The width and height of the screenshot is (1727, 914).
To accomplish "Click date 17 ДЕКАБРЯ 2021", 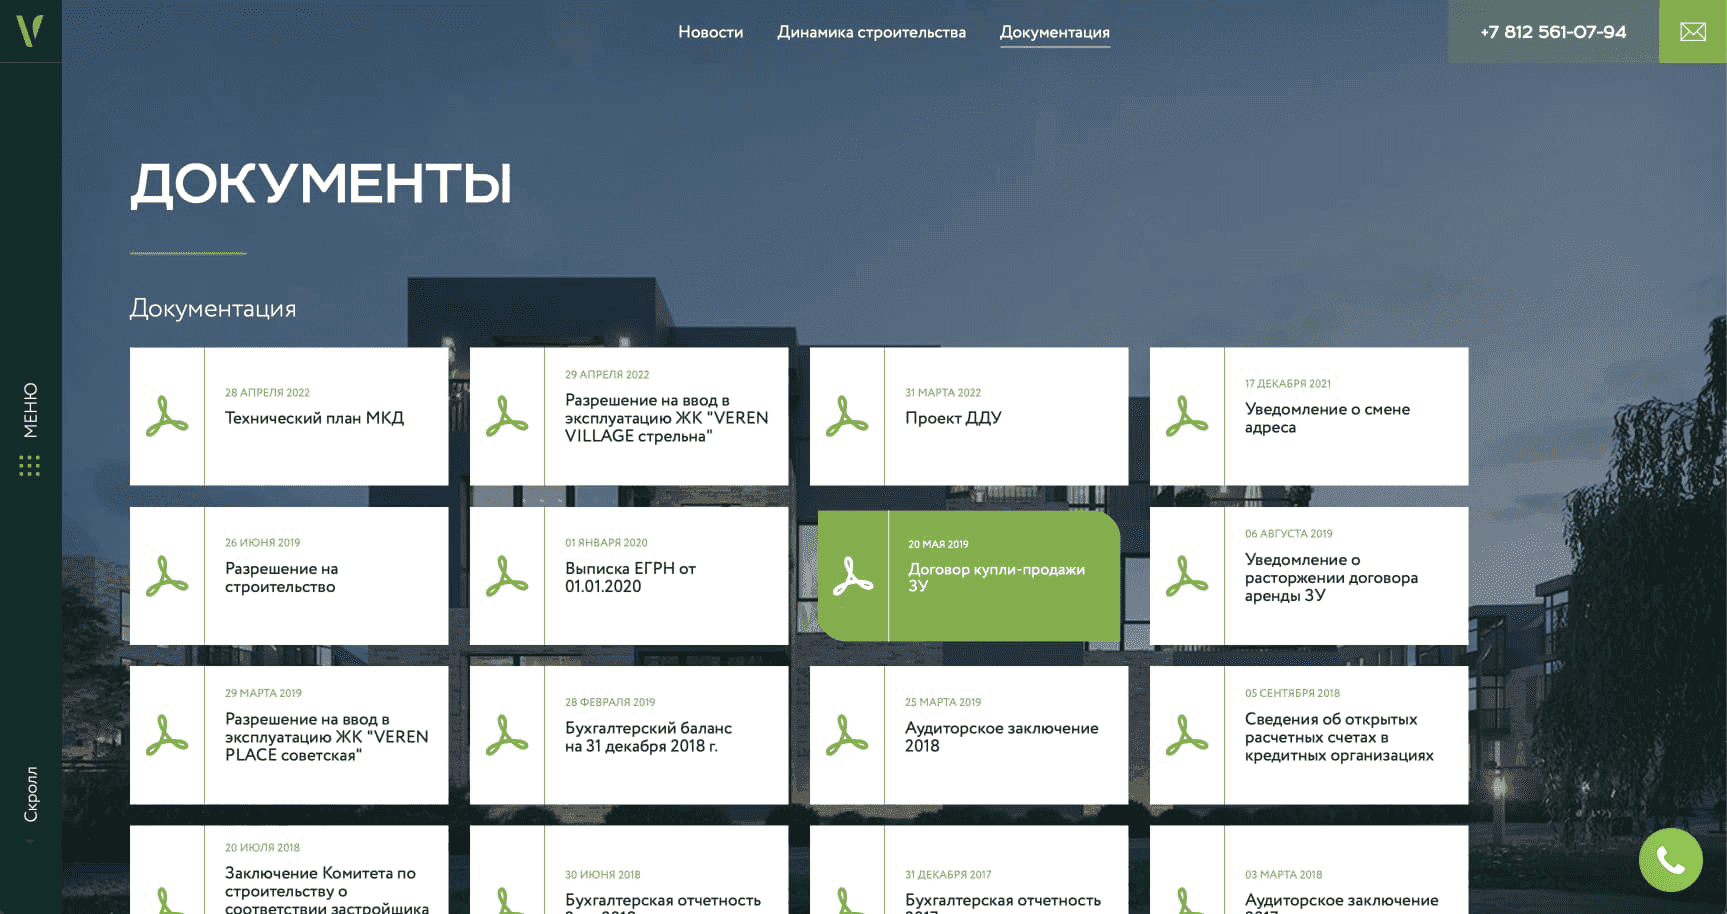I will point(1288,384).
